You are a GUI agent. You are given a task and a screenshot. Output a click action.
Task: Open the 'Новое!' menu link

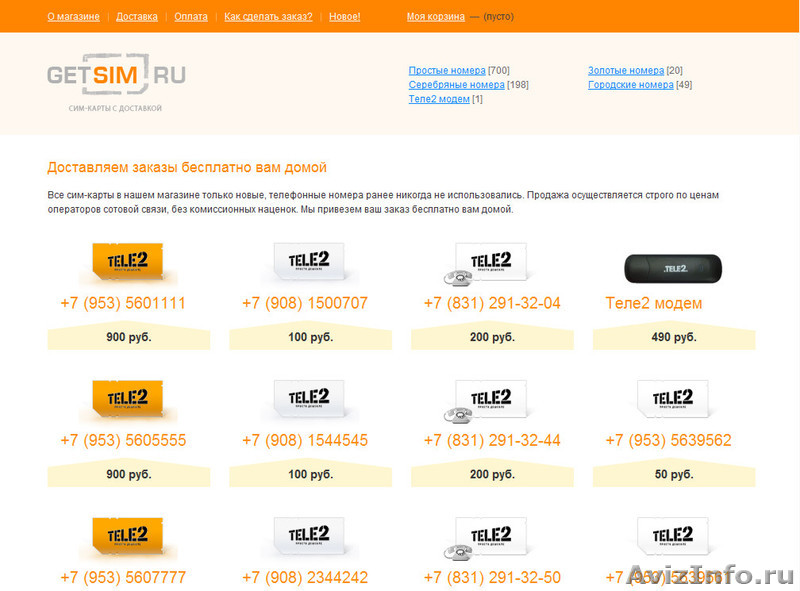coord(344,16)
